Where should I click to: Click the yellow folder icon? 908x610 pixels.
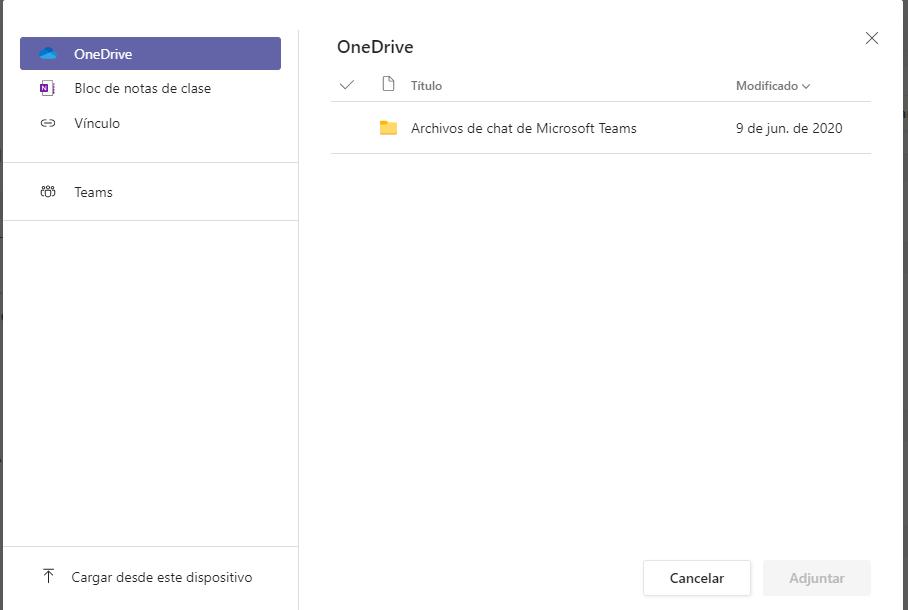388,128
